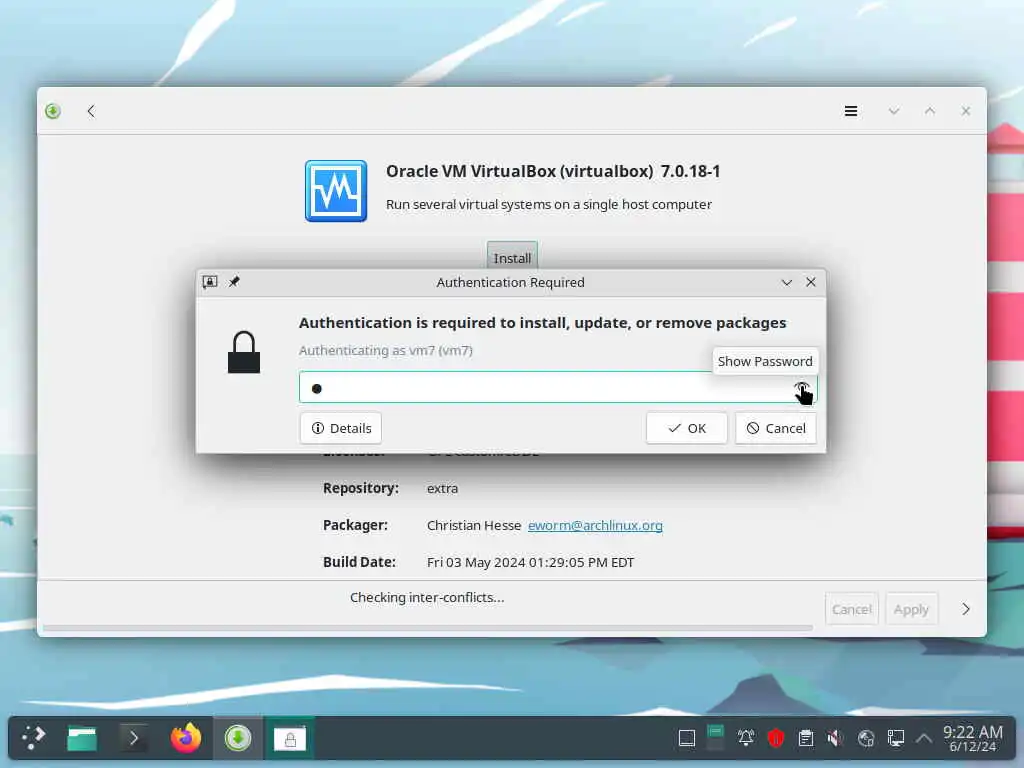Minimize the Pamac window
The image size is (1024, 768).
[893, 111]
